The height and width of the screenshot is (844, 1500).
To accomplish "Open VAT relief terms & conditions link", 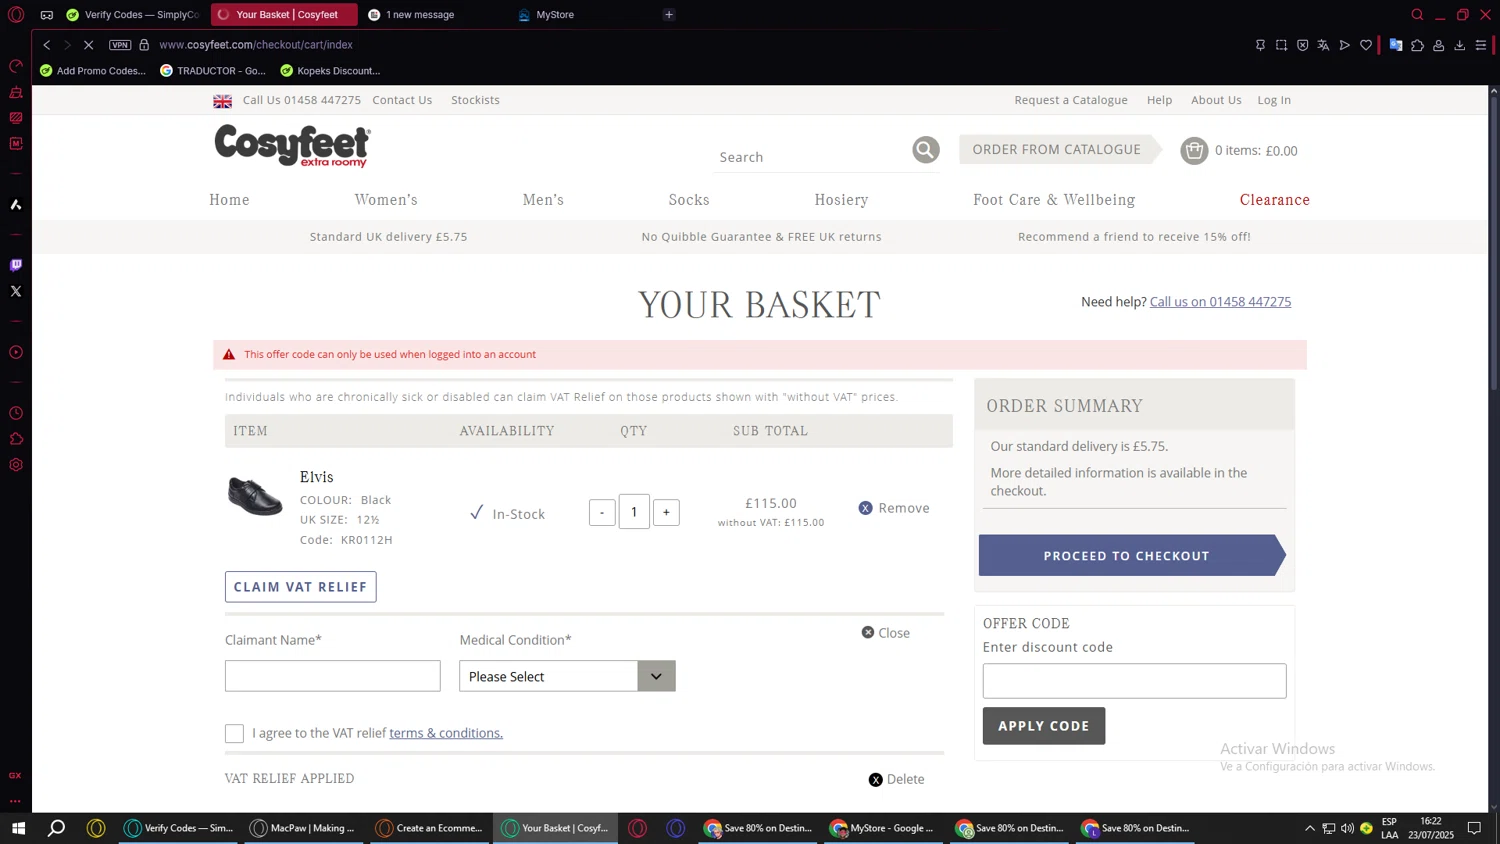I will (x=446, y=733).
